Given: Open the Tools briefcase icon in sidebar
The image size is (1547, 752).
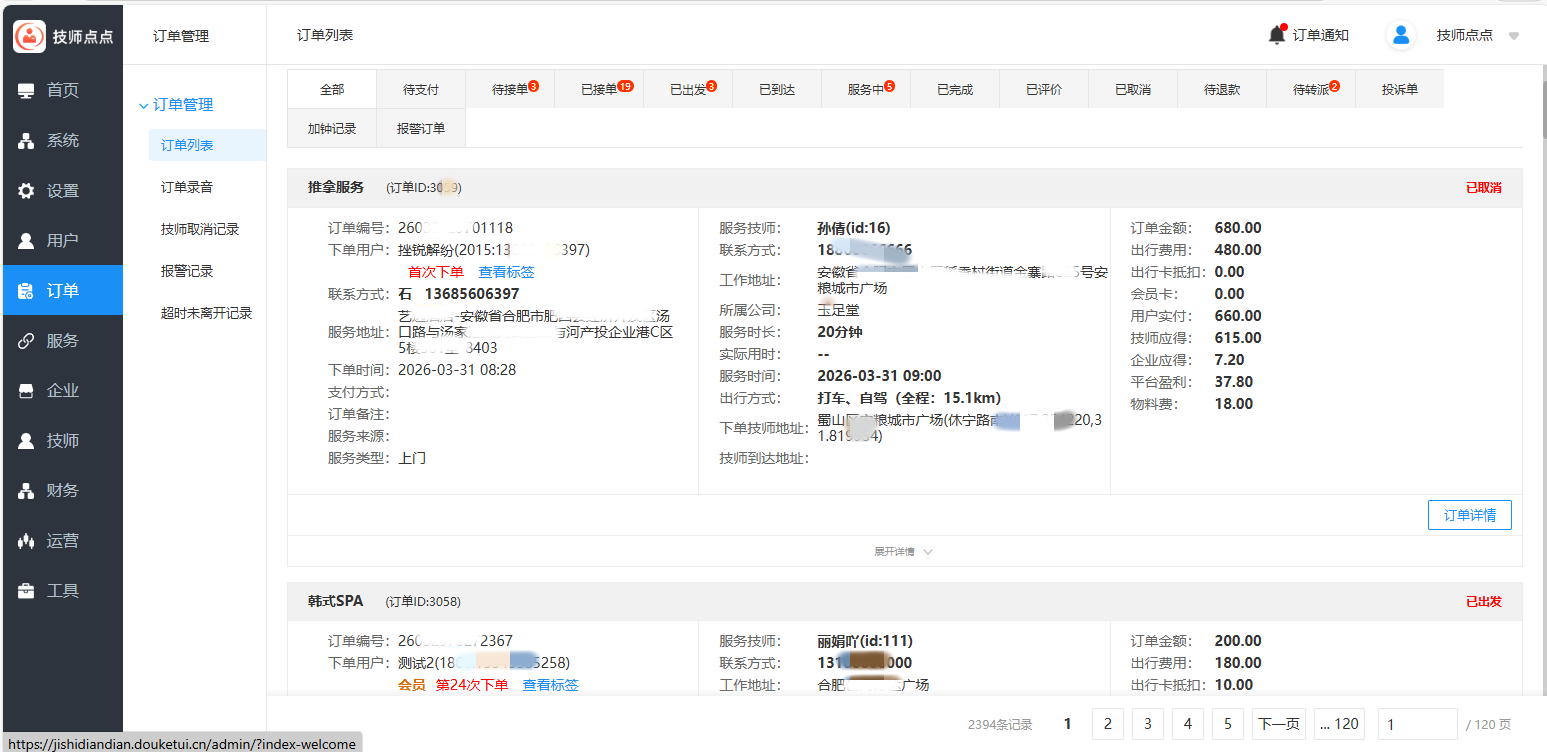Looking at the screenshot, I should [26, 591].
